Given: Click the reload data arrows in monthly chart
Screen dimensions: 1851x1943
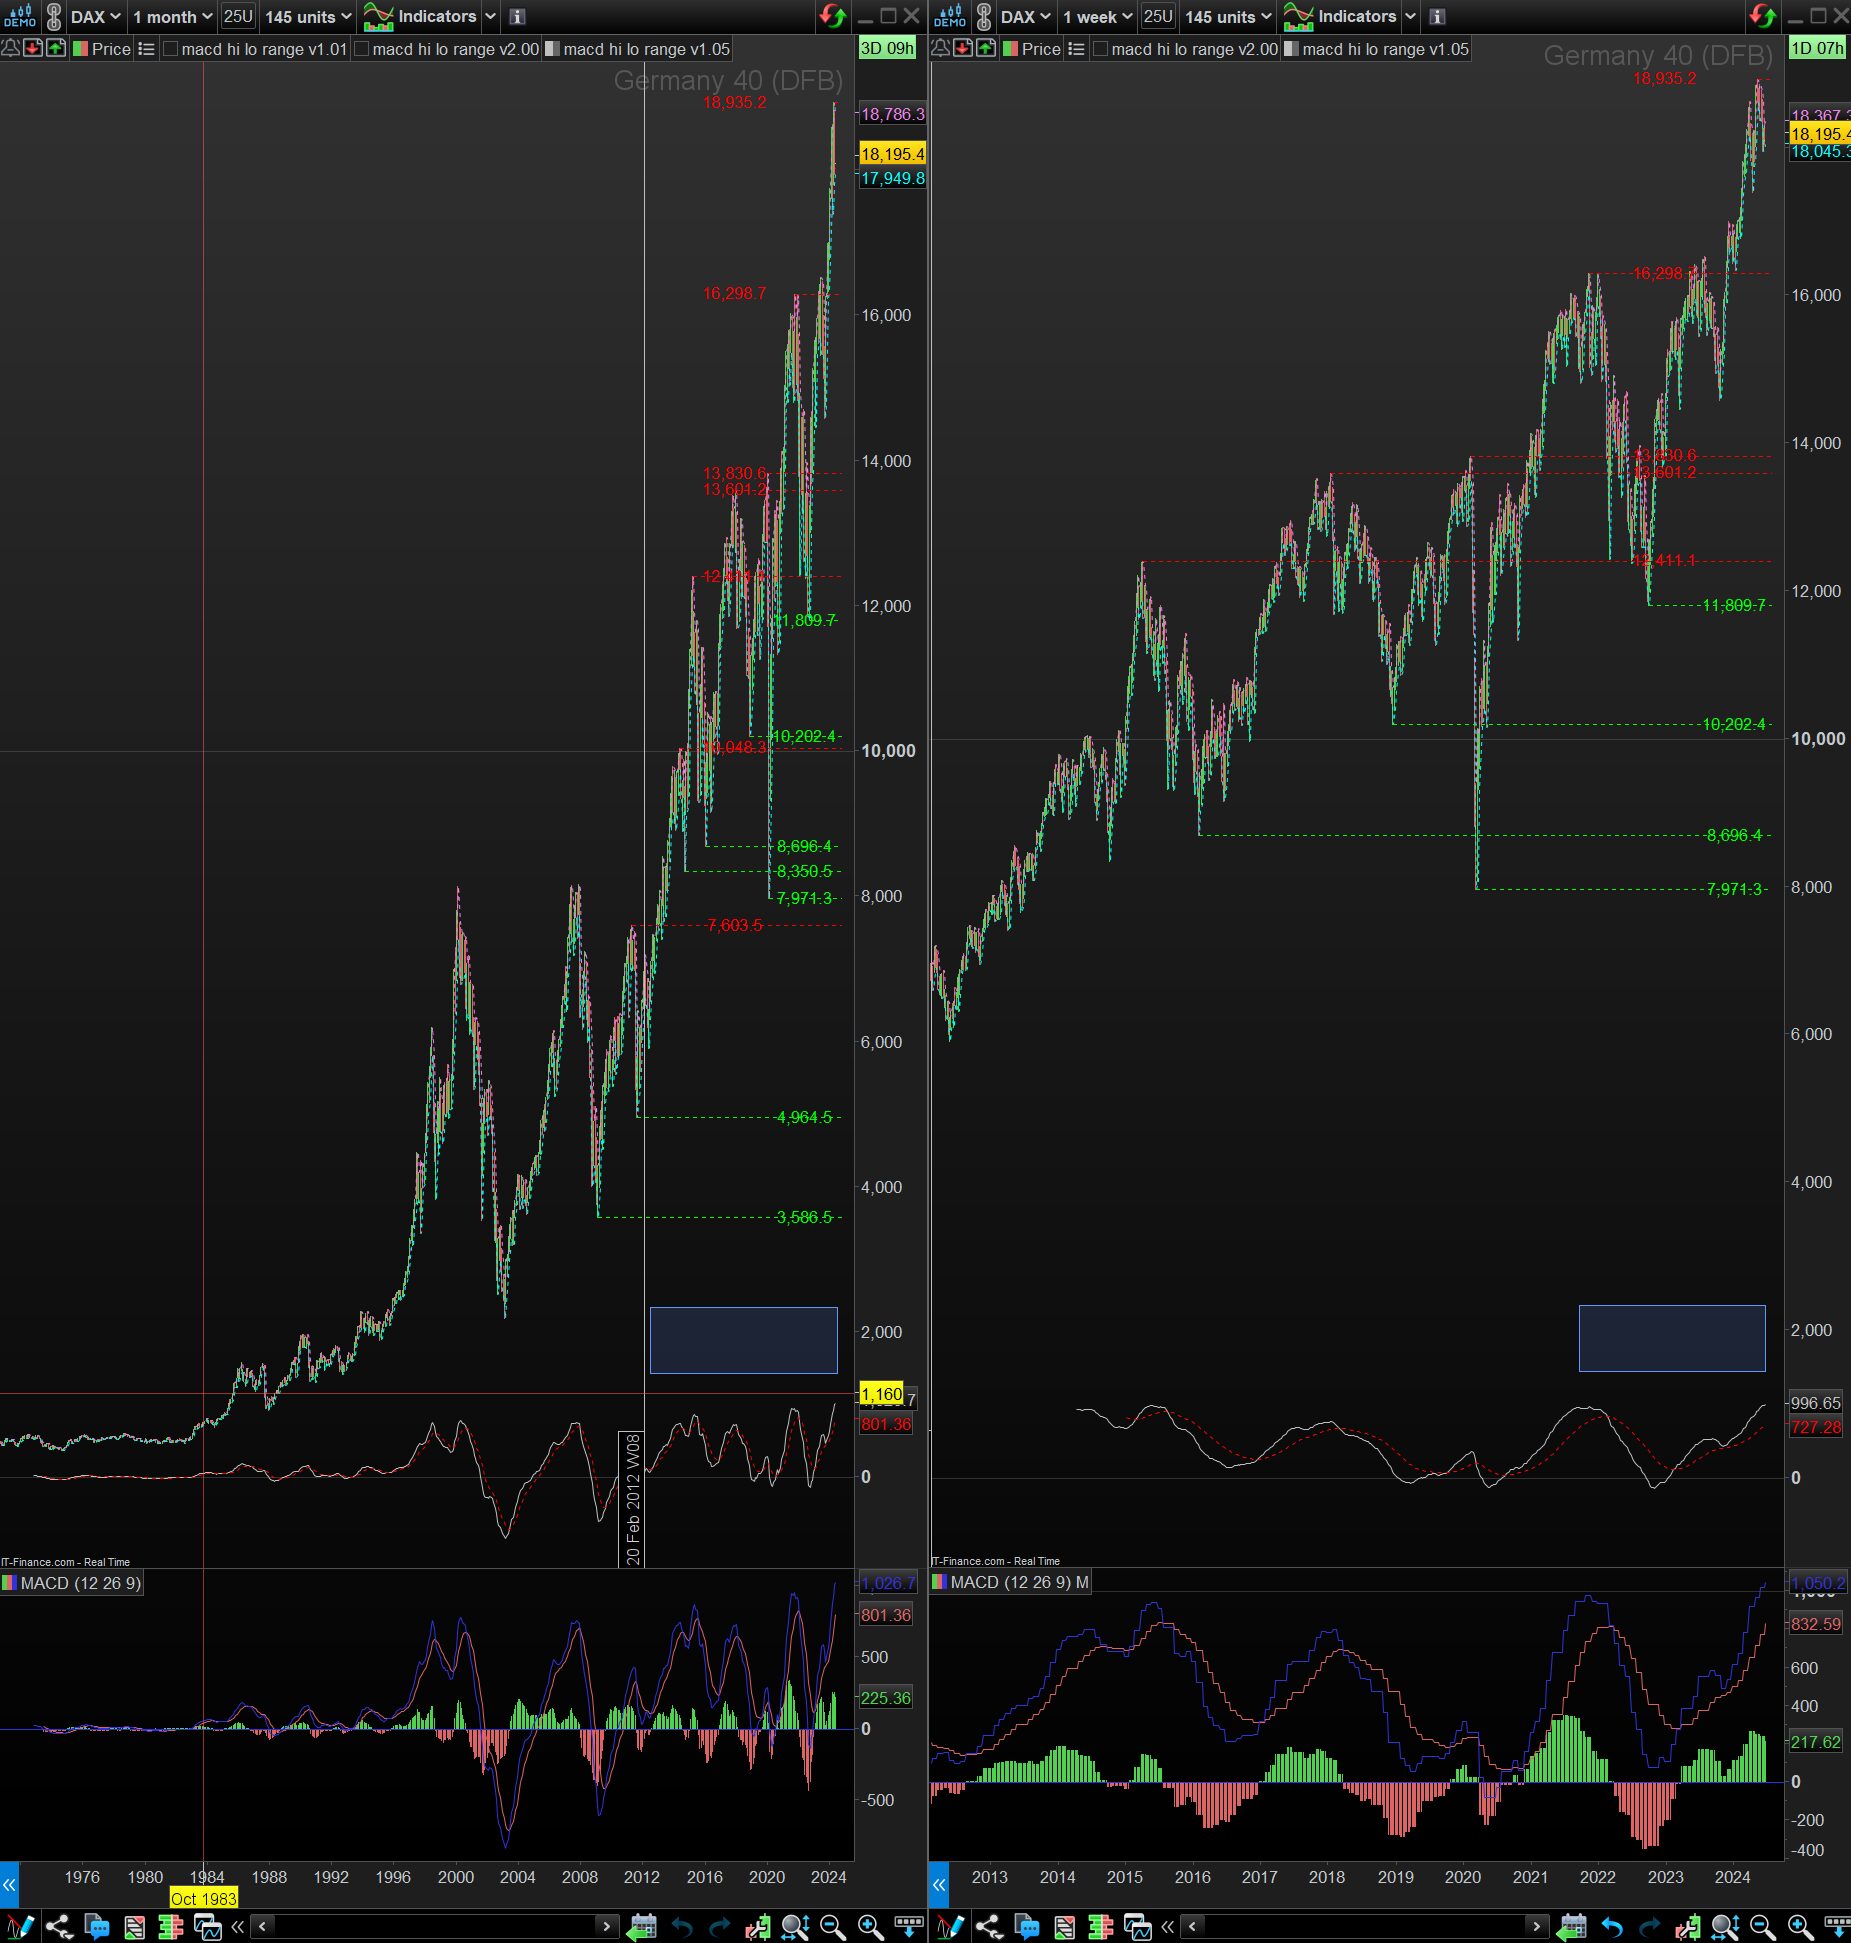Looking at the screenshot, I should (x=832, y=16).
